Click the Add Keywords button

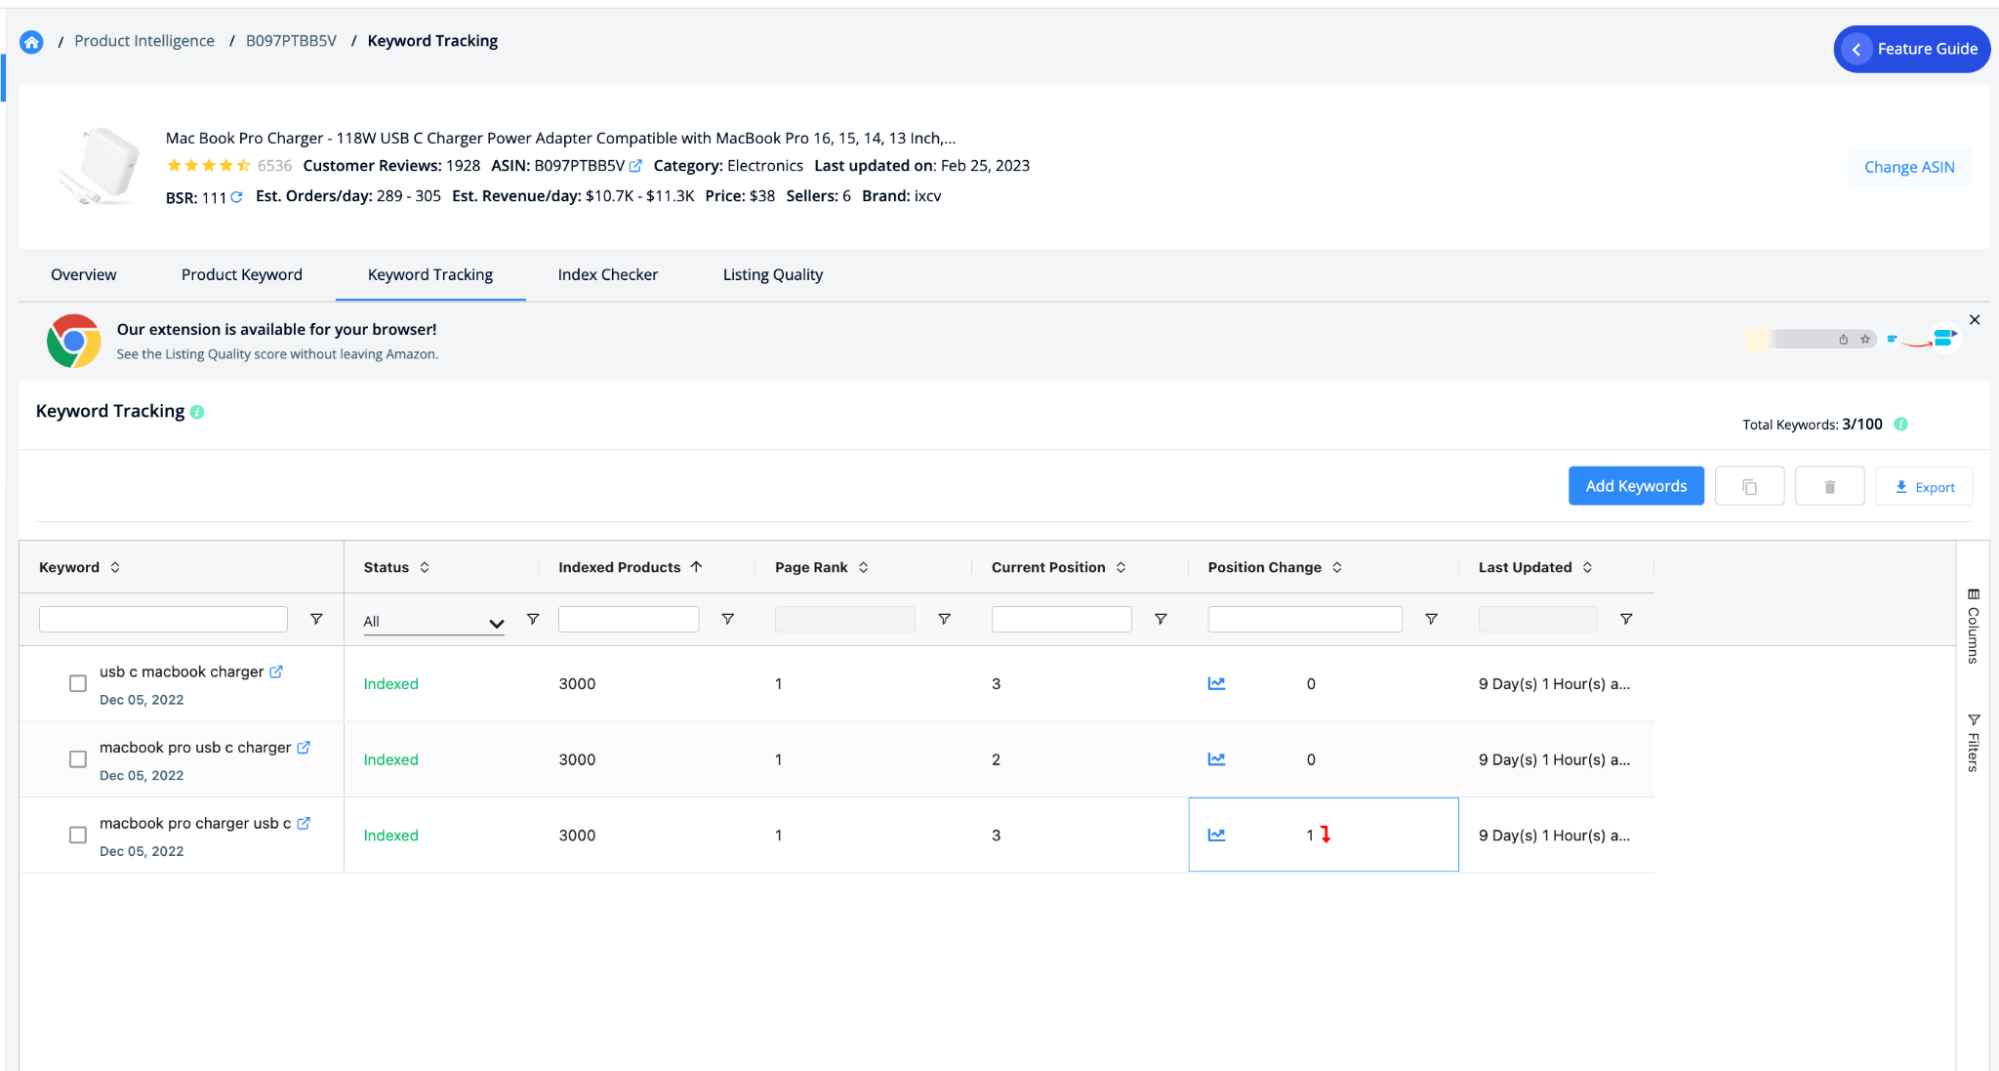[1636, 486]
